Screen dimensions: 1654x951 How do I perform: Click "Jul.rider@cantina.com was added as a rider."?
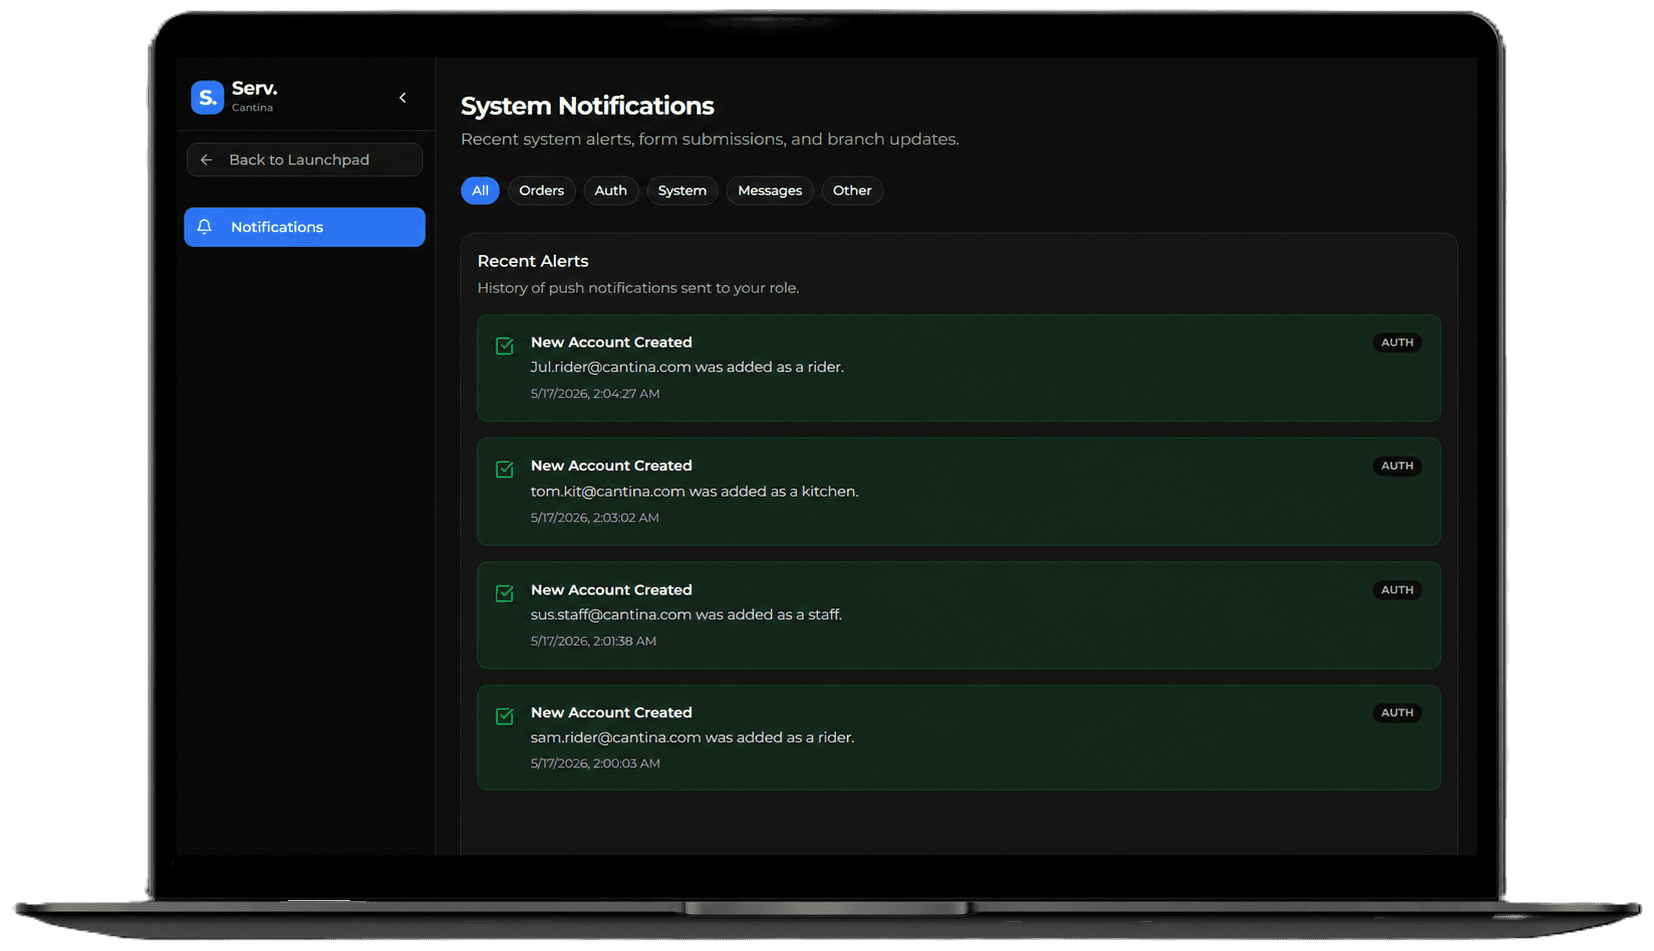click(x=687, y=367)
